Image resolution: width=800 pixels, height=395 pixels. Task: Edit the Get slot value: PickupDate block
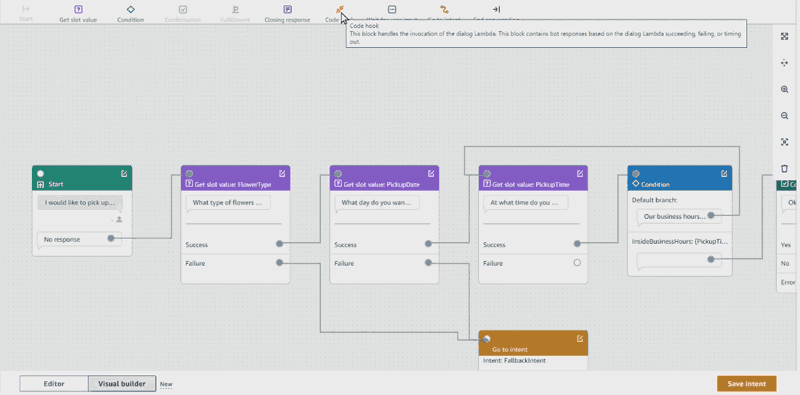point(431,174)
